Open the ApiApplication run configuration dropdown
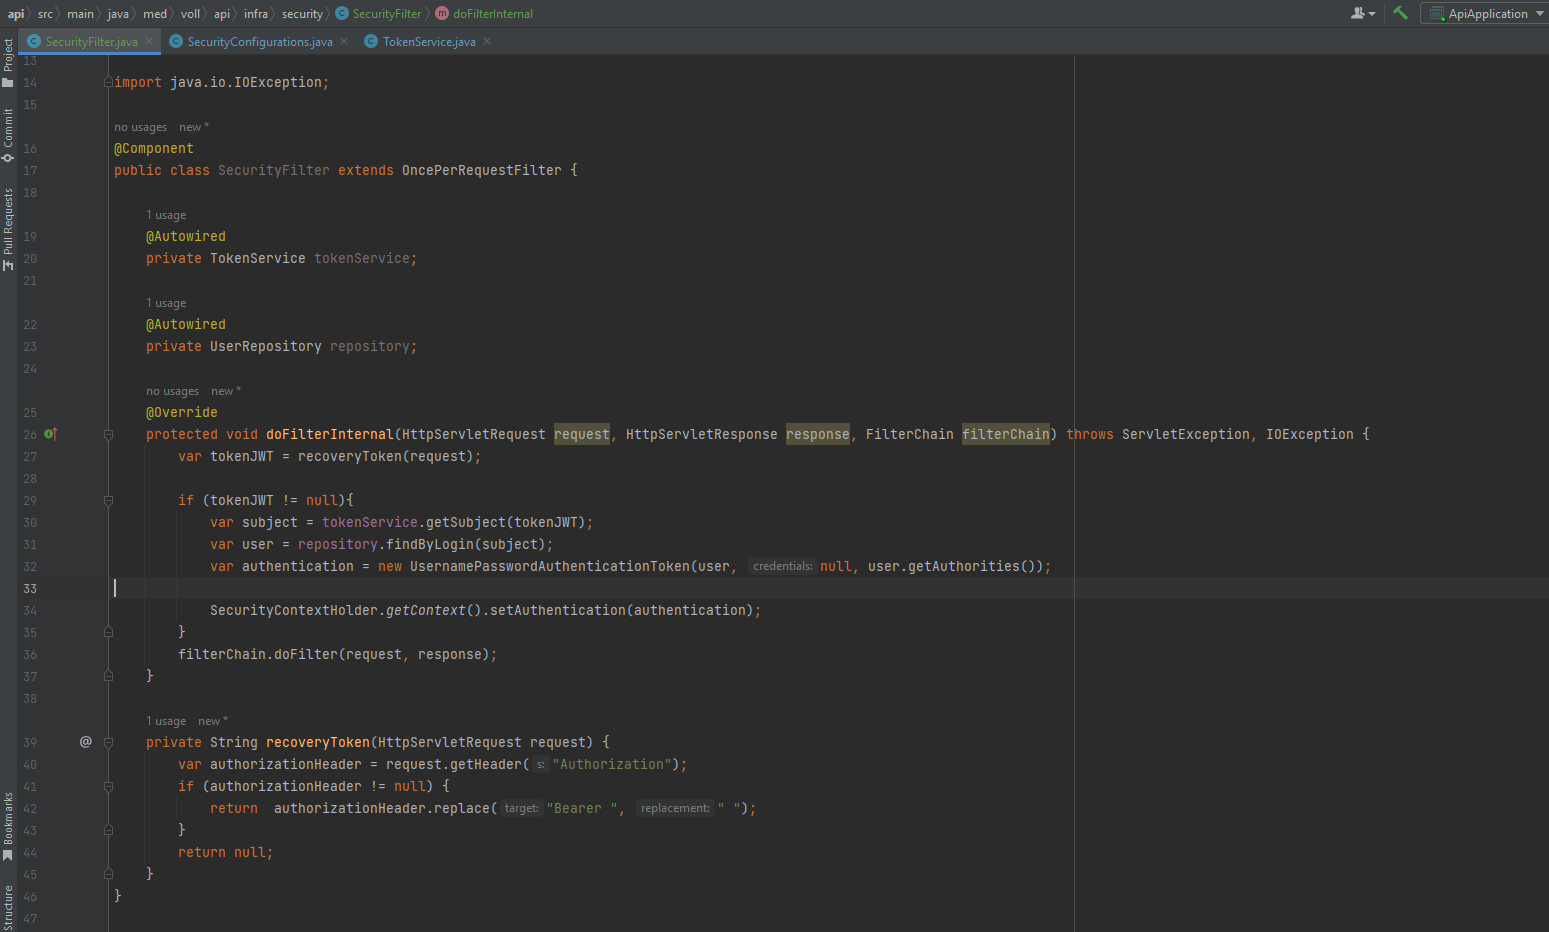Image resolution: width=1549 pixels, height=932 pixels. (1487, 13)
